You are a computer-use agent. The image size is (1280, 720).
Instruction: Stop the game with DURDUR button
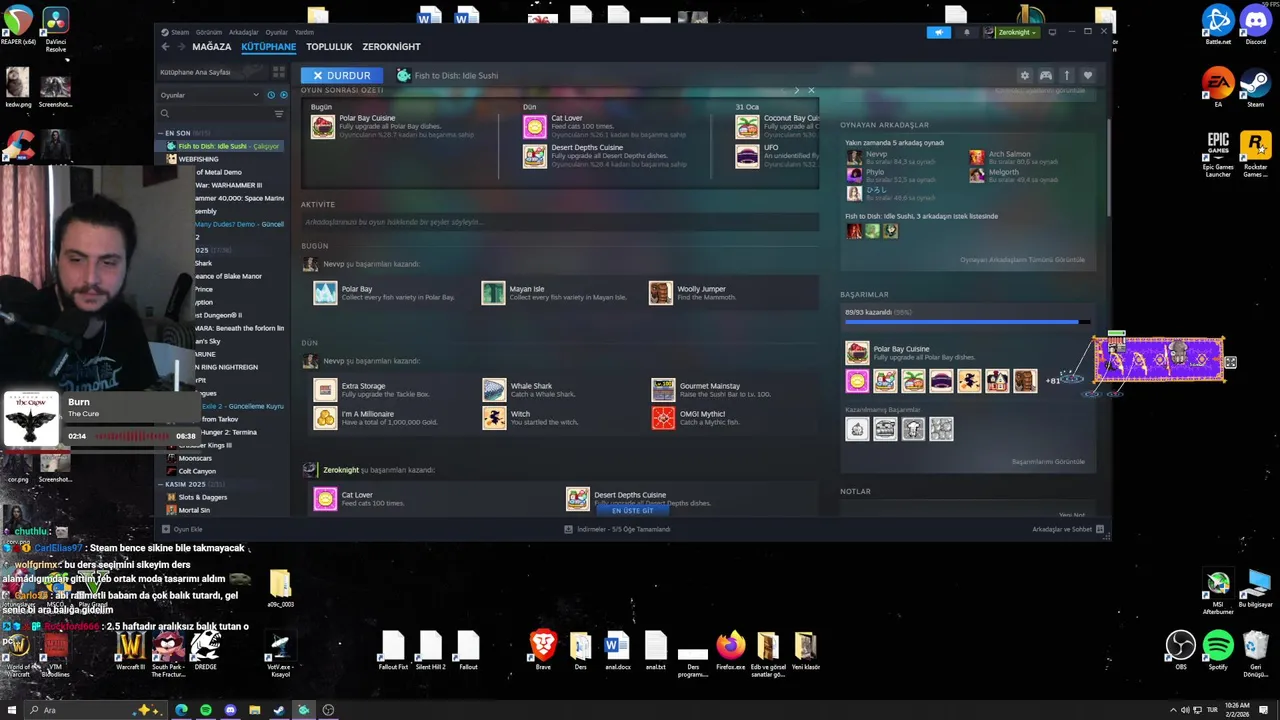coord(341,75)
